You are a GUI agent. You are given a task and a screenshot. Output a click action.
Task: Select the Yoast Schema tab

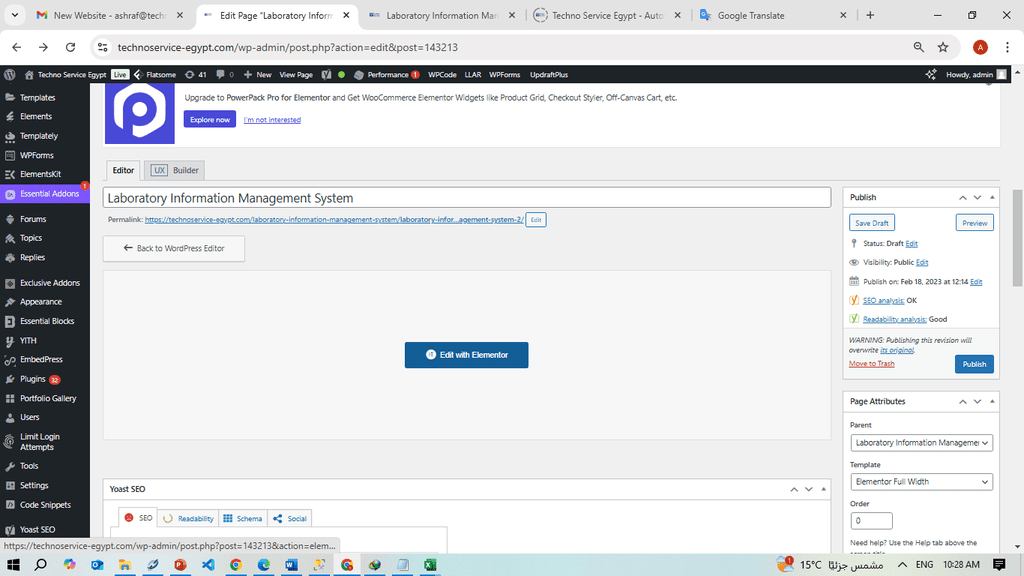242,519
